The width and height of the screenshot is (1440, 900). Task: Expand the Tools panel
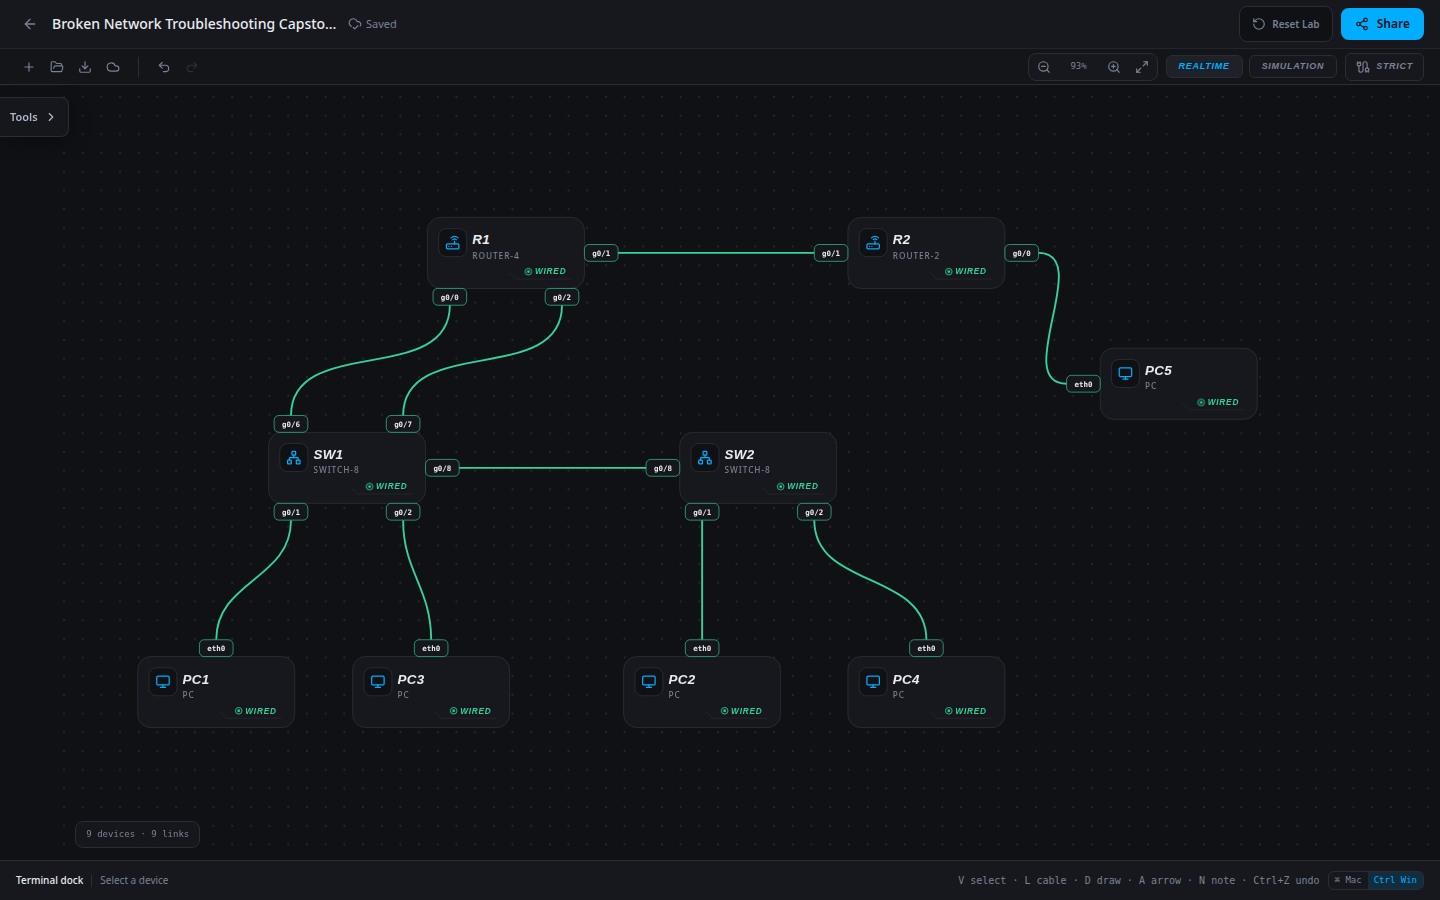(x=33, y=117)
